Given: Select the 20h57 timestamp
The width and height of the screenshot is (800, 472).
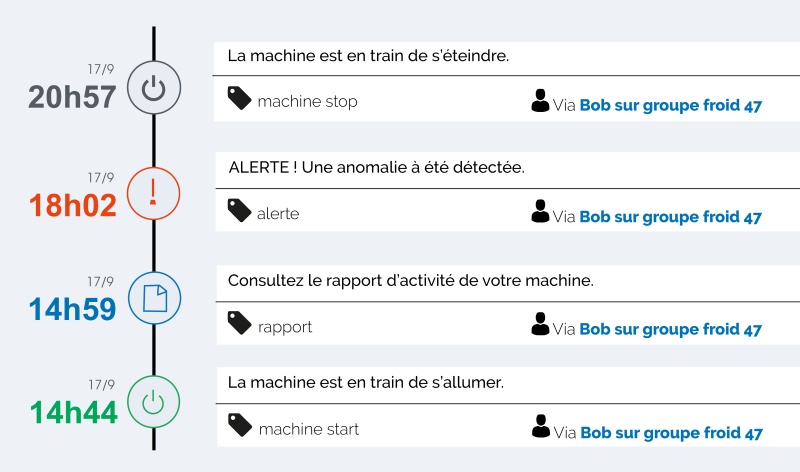Looking at the screenshot, I should [72, 97].
